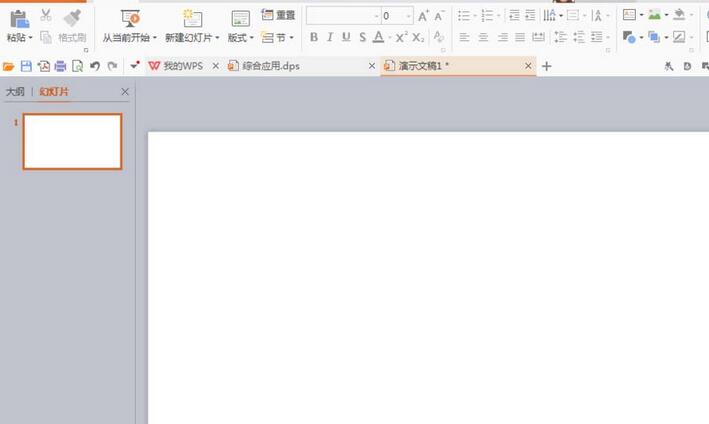Click the font name combo box
709x424 pixels.
point(343,16)
